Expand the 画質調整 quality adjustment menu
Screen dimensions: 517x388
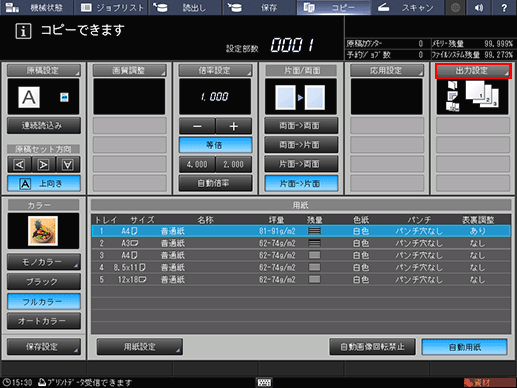point(129,71)
